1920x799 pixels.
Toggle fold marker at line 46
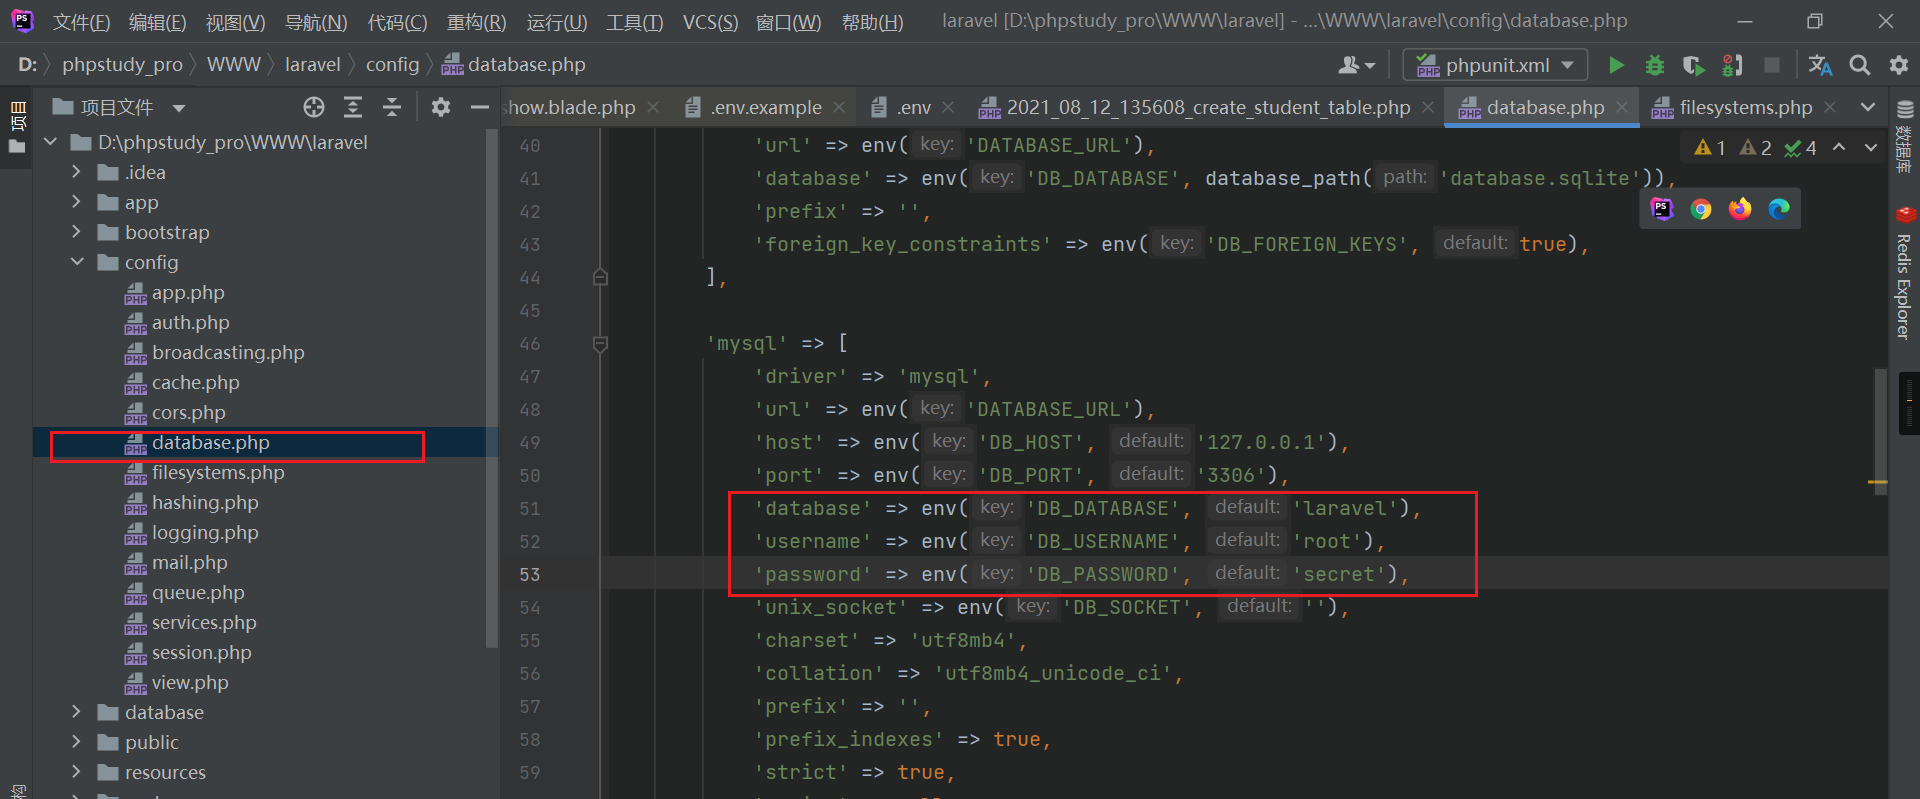pyautogui.click(x=600, y=344)
